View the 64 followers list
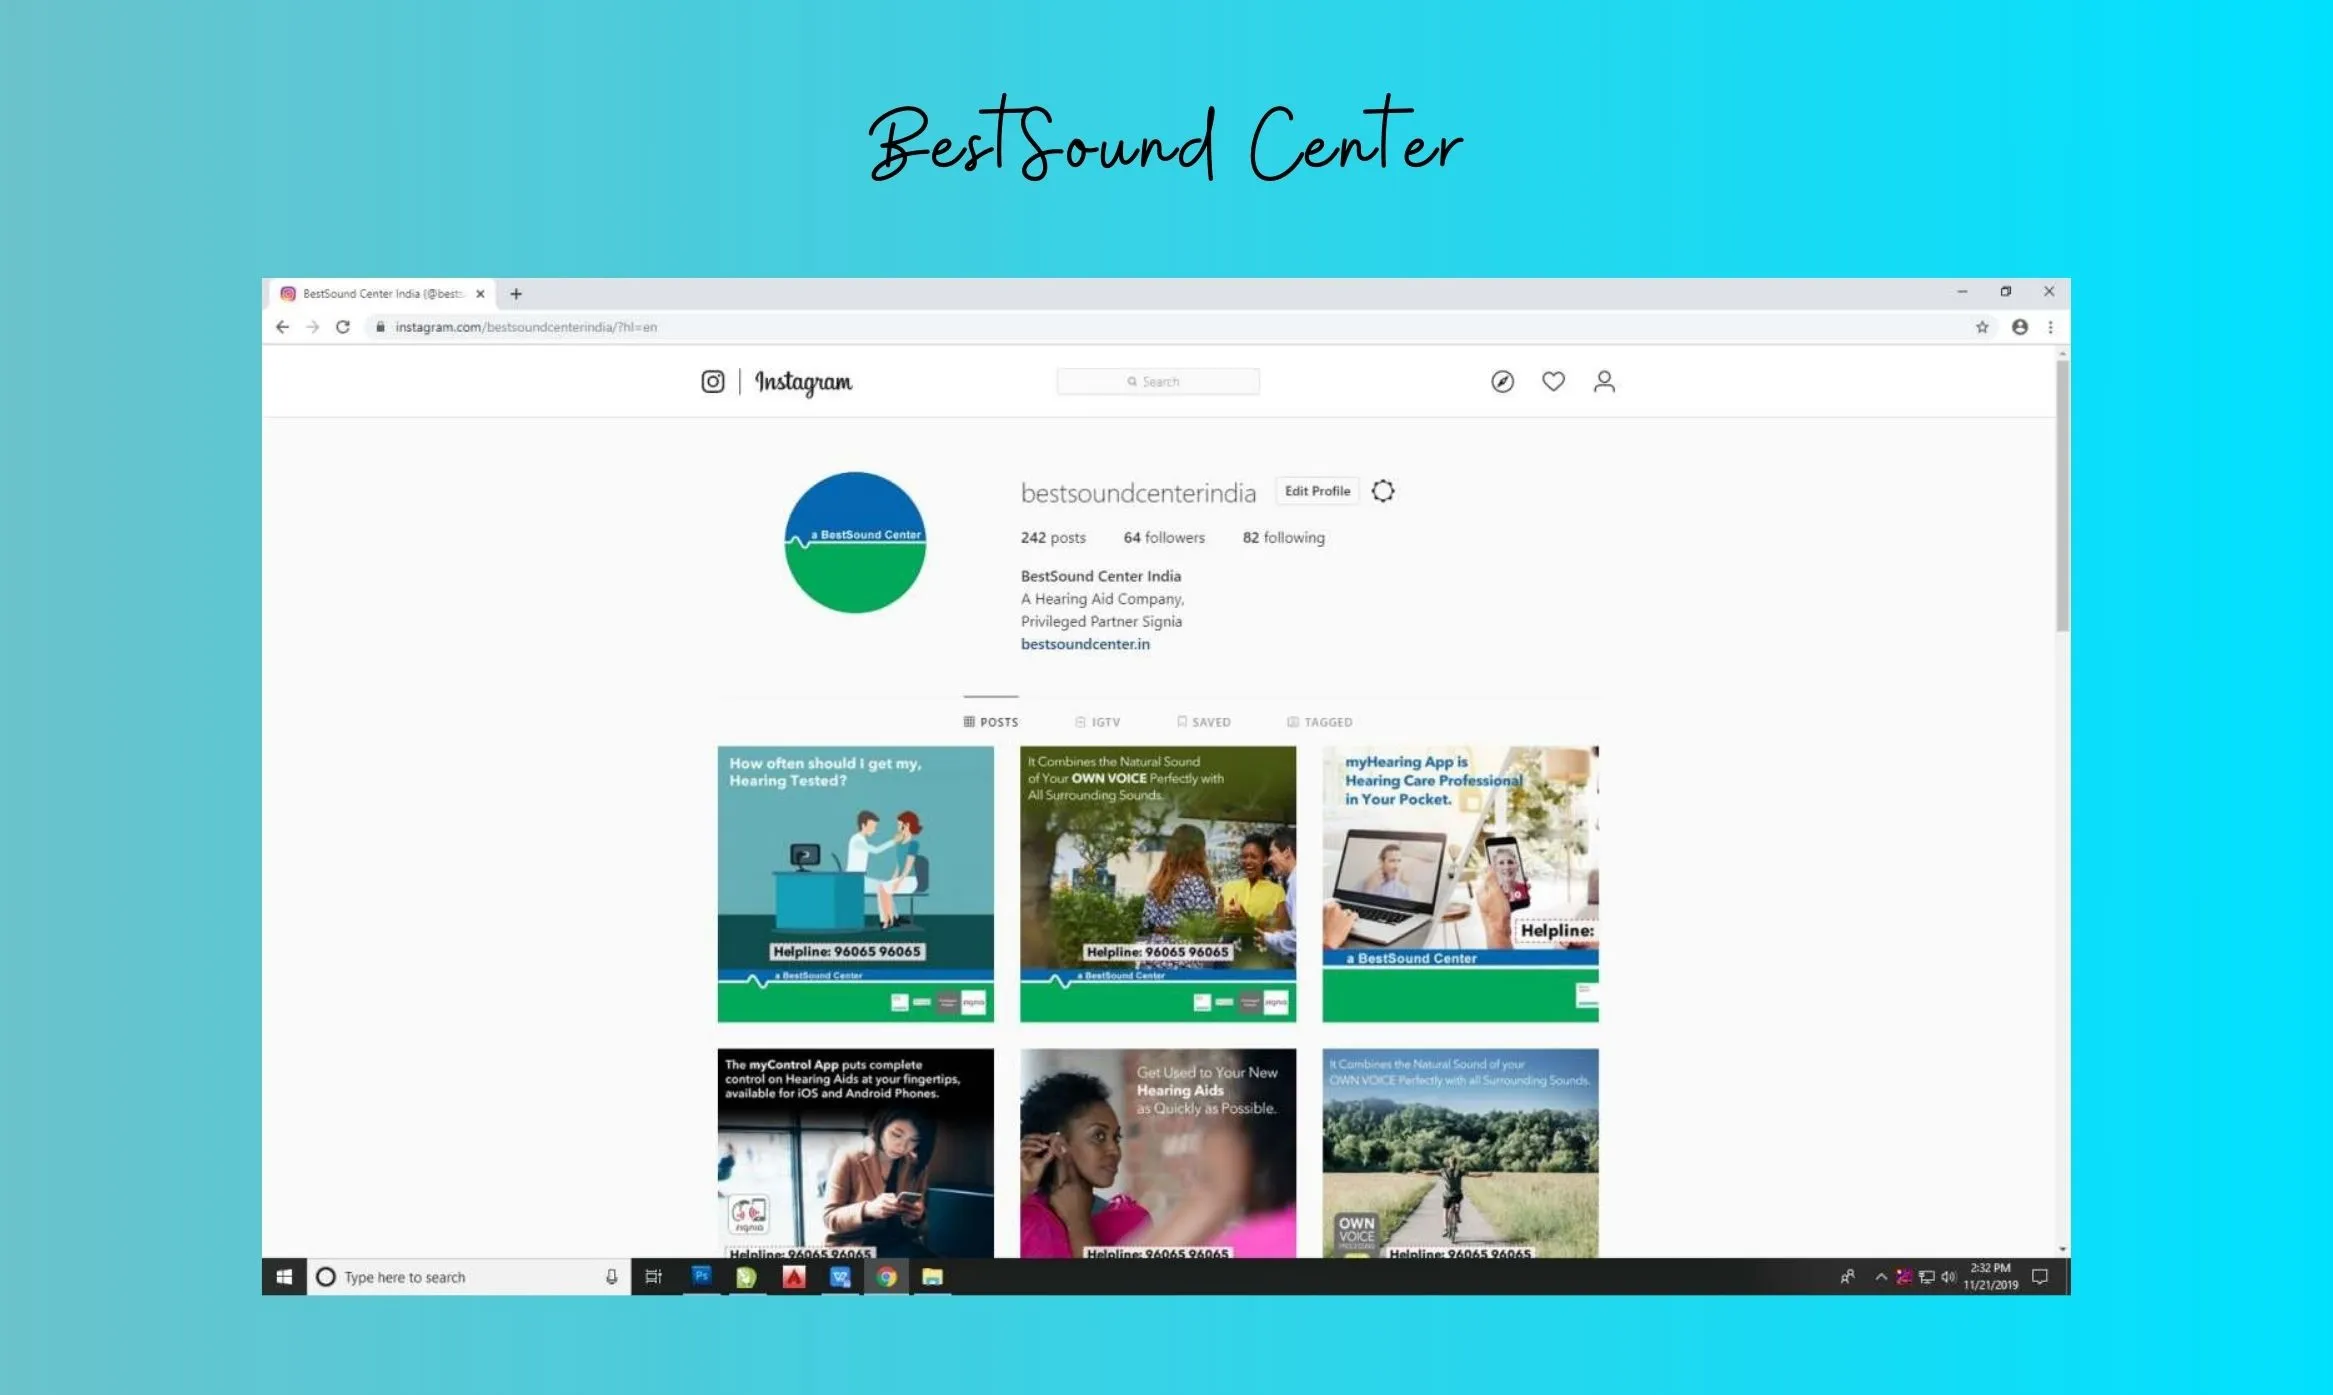 point(1164,537)
